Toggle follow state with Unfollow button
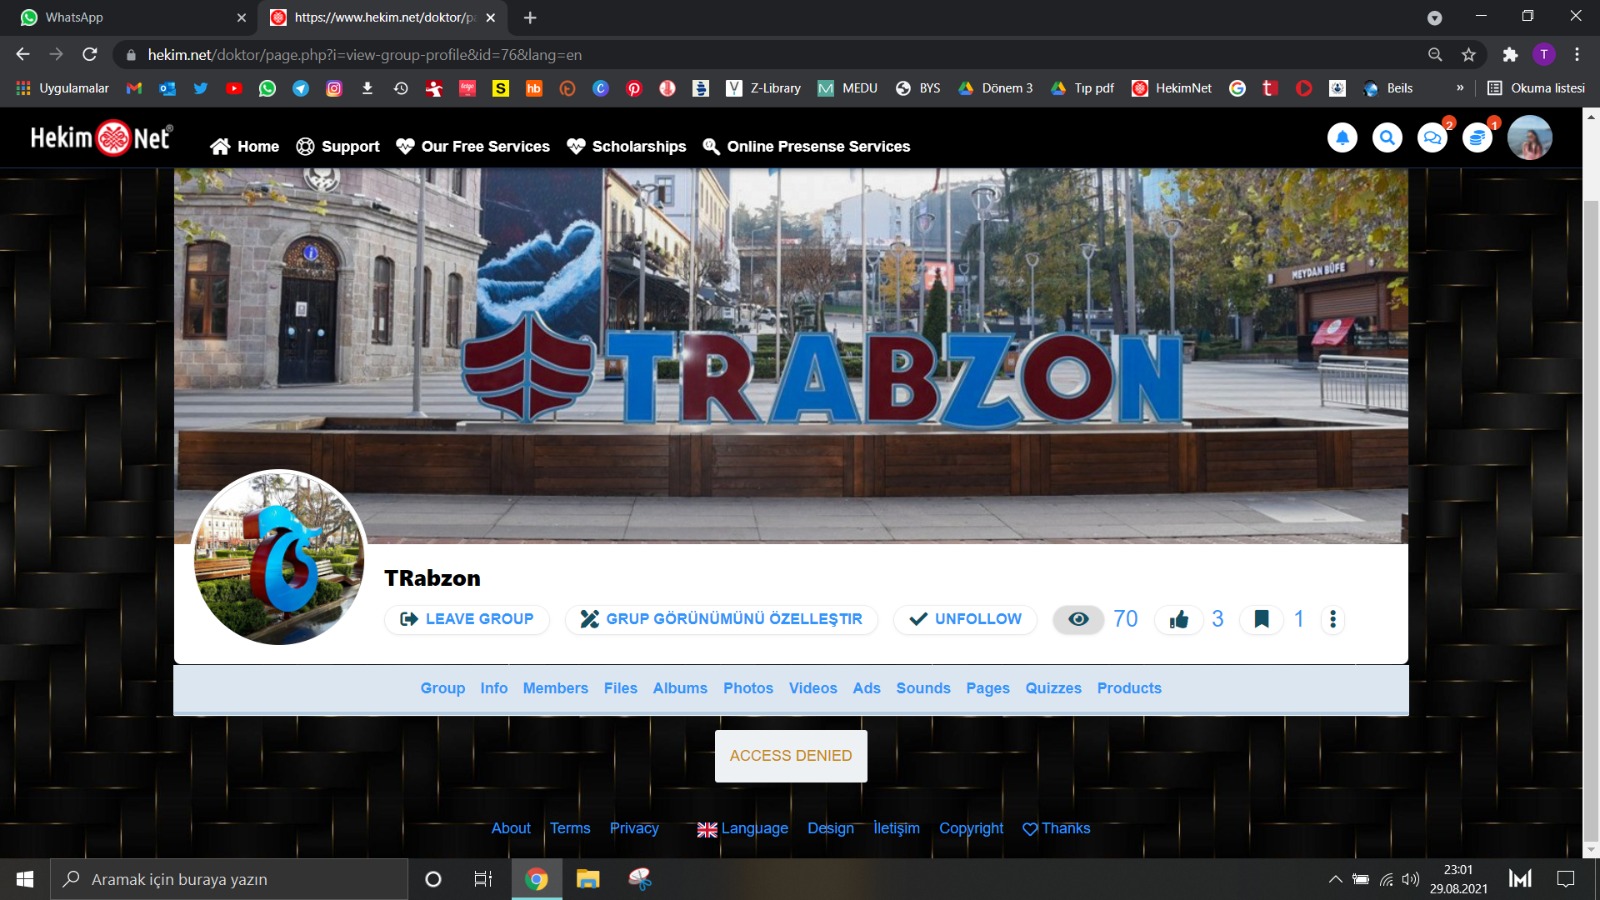 point(965,620)
